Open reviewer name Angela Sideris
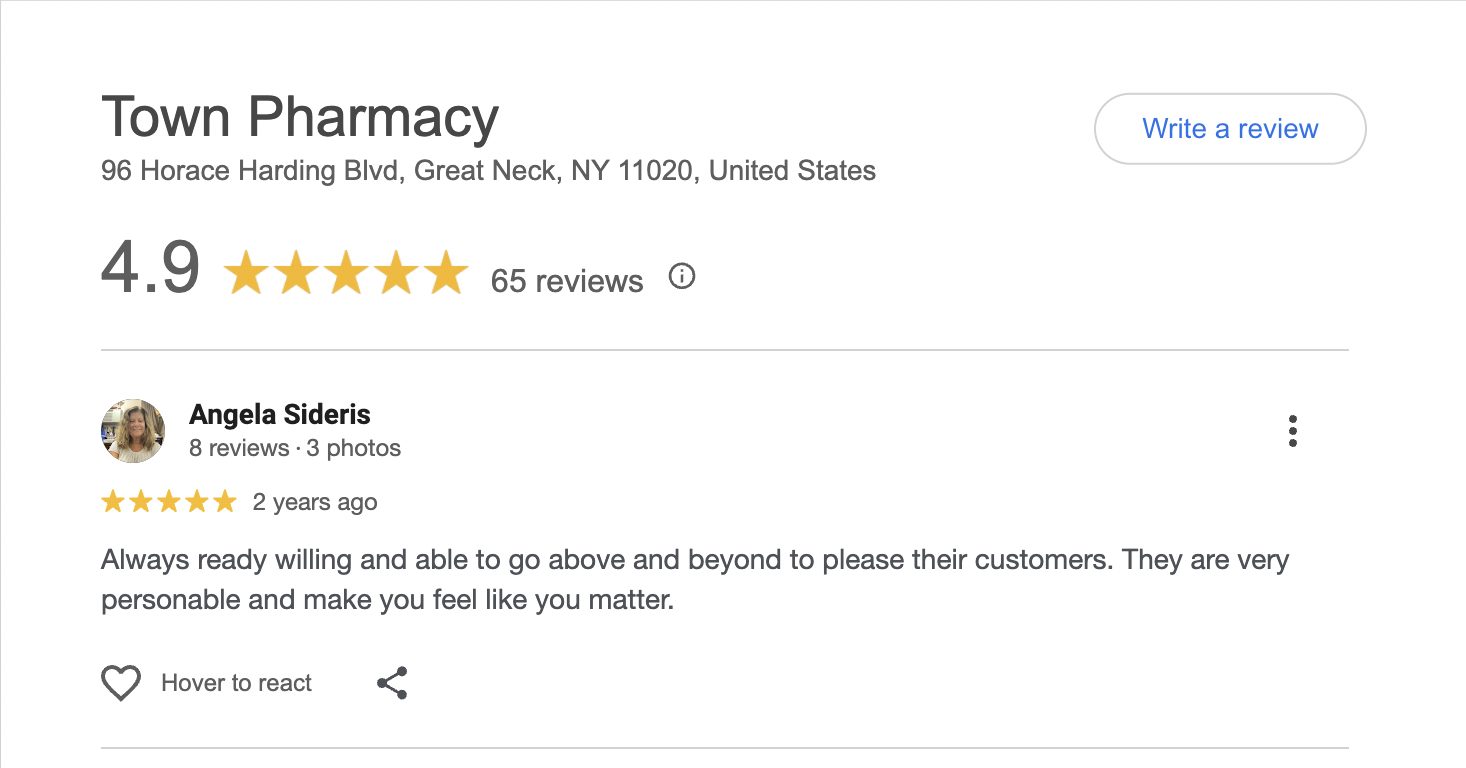Image resolution: width=1466 pixels, height=768 pixels. tap(280, 414)
